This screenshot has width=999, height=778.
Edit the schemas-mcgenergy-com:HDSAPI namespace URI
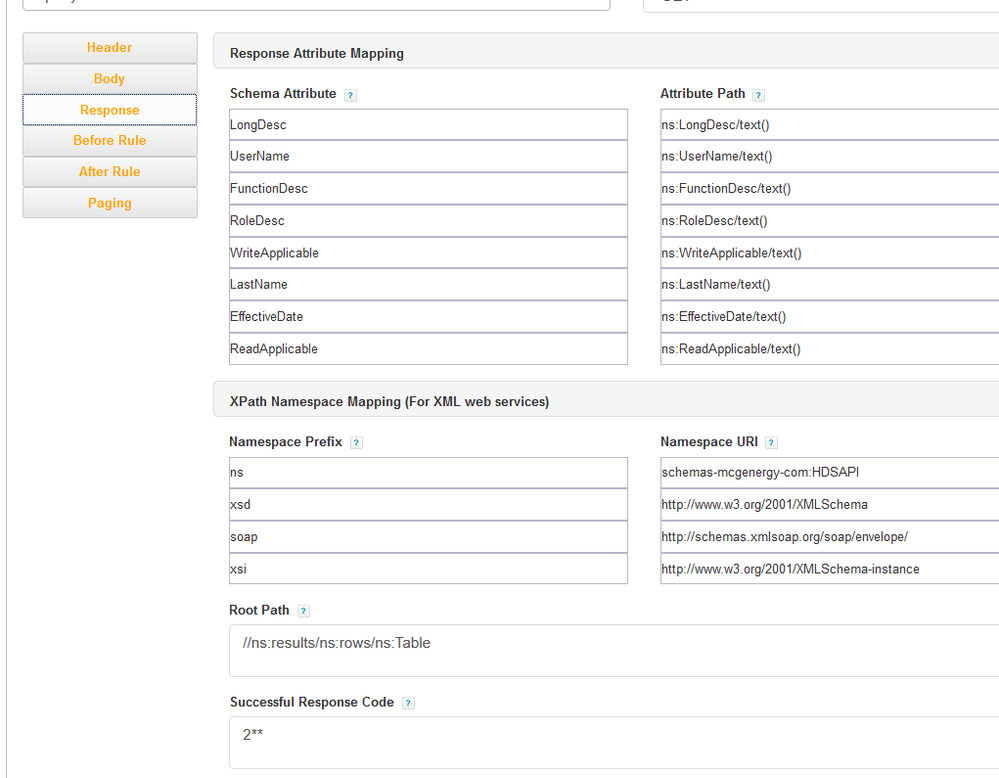tap(828, 473)
